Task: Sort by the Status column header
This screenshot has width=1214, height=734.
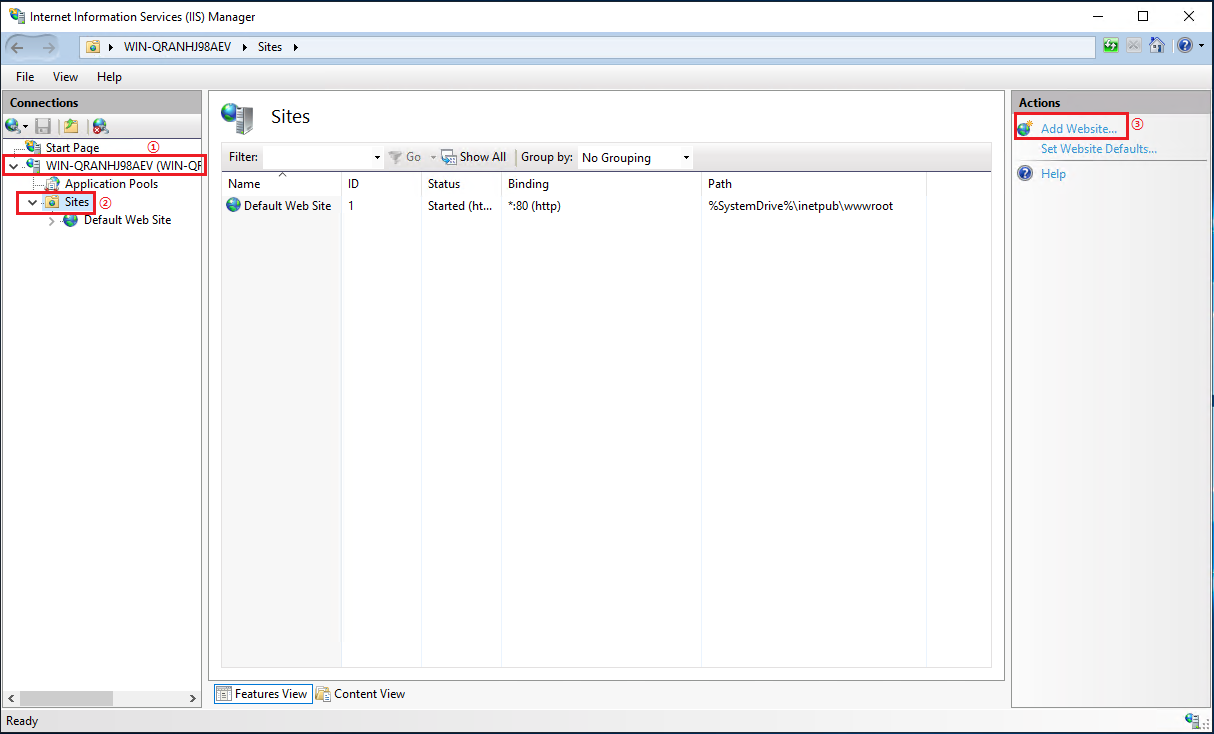Action: 461,184
